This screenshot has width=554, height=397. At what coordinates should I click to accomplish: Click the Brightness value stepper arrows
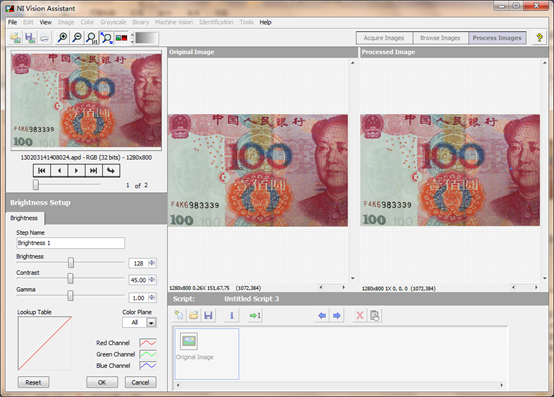pos(152,263)
